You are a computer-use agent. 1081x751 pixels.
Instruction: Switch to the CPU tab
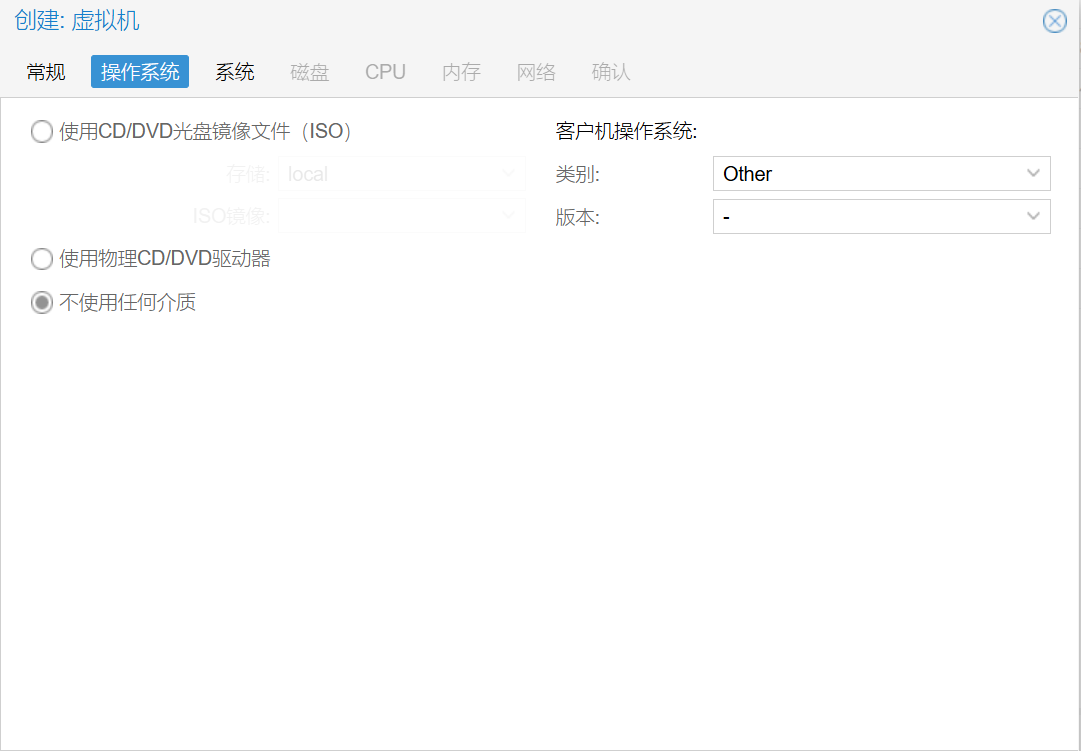click(385, 72)
